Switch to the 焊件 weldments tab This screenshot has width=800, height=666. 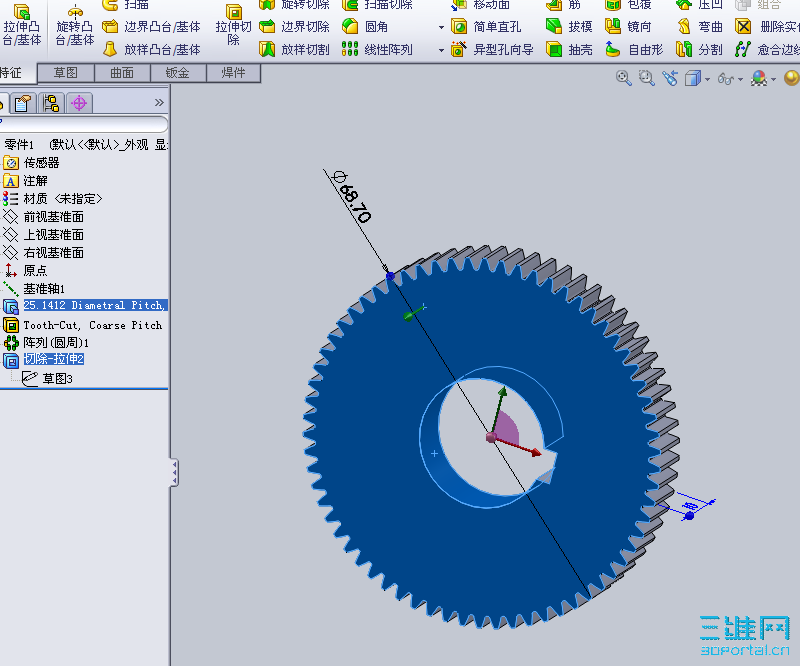pos(234,73)
